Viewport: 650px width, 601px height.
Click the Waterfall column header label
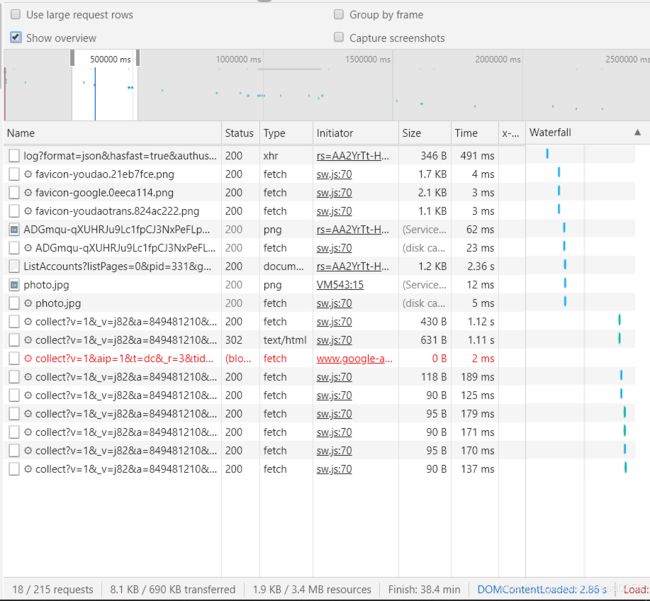[550, 133]
